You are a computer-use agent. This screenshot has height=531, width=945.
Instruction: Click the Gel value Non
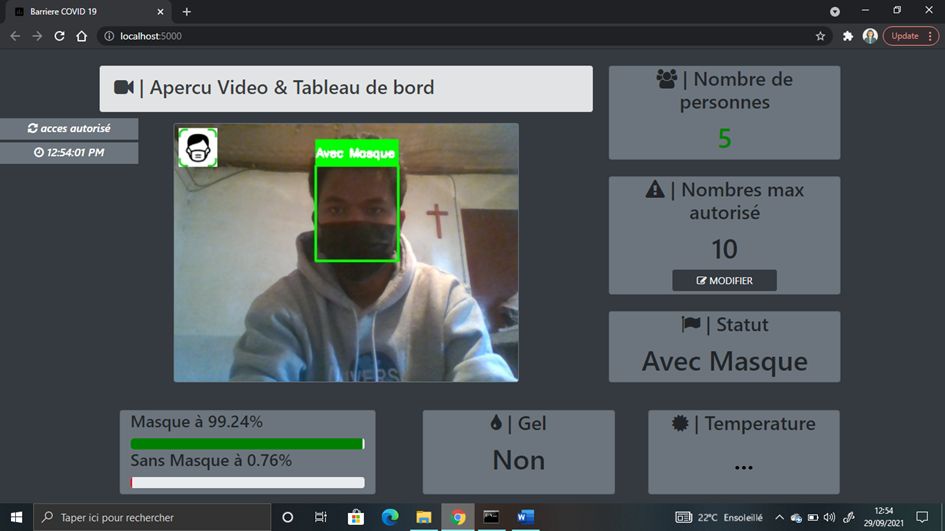click(x=518, y=460)
